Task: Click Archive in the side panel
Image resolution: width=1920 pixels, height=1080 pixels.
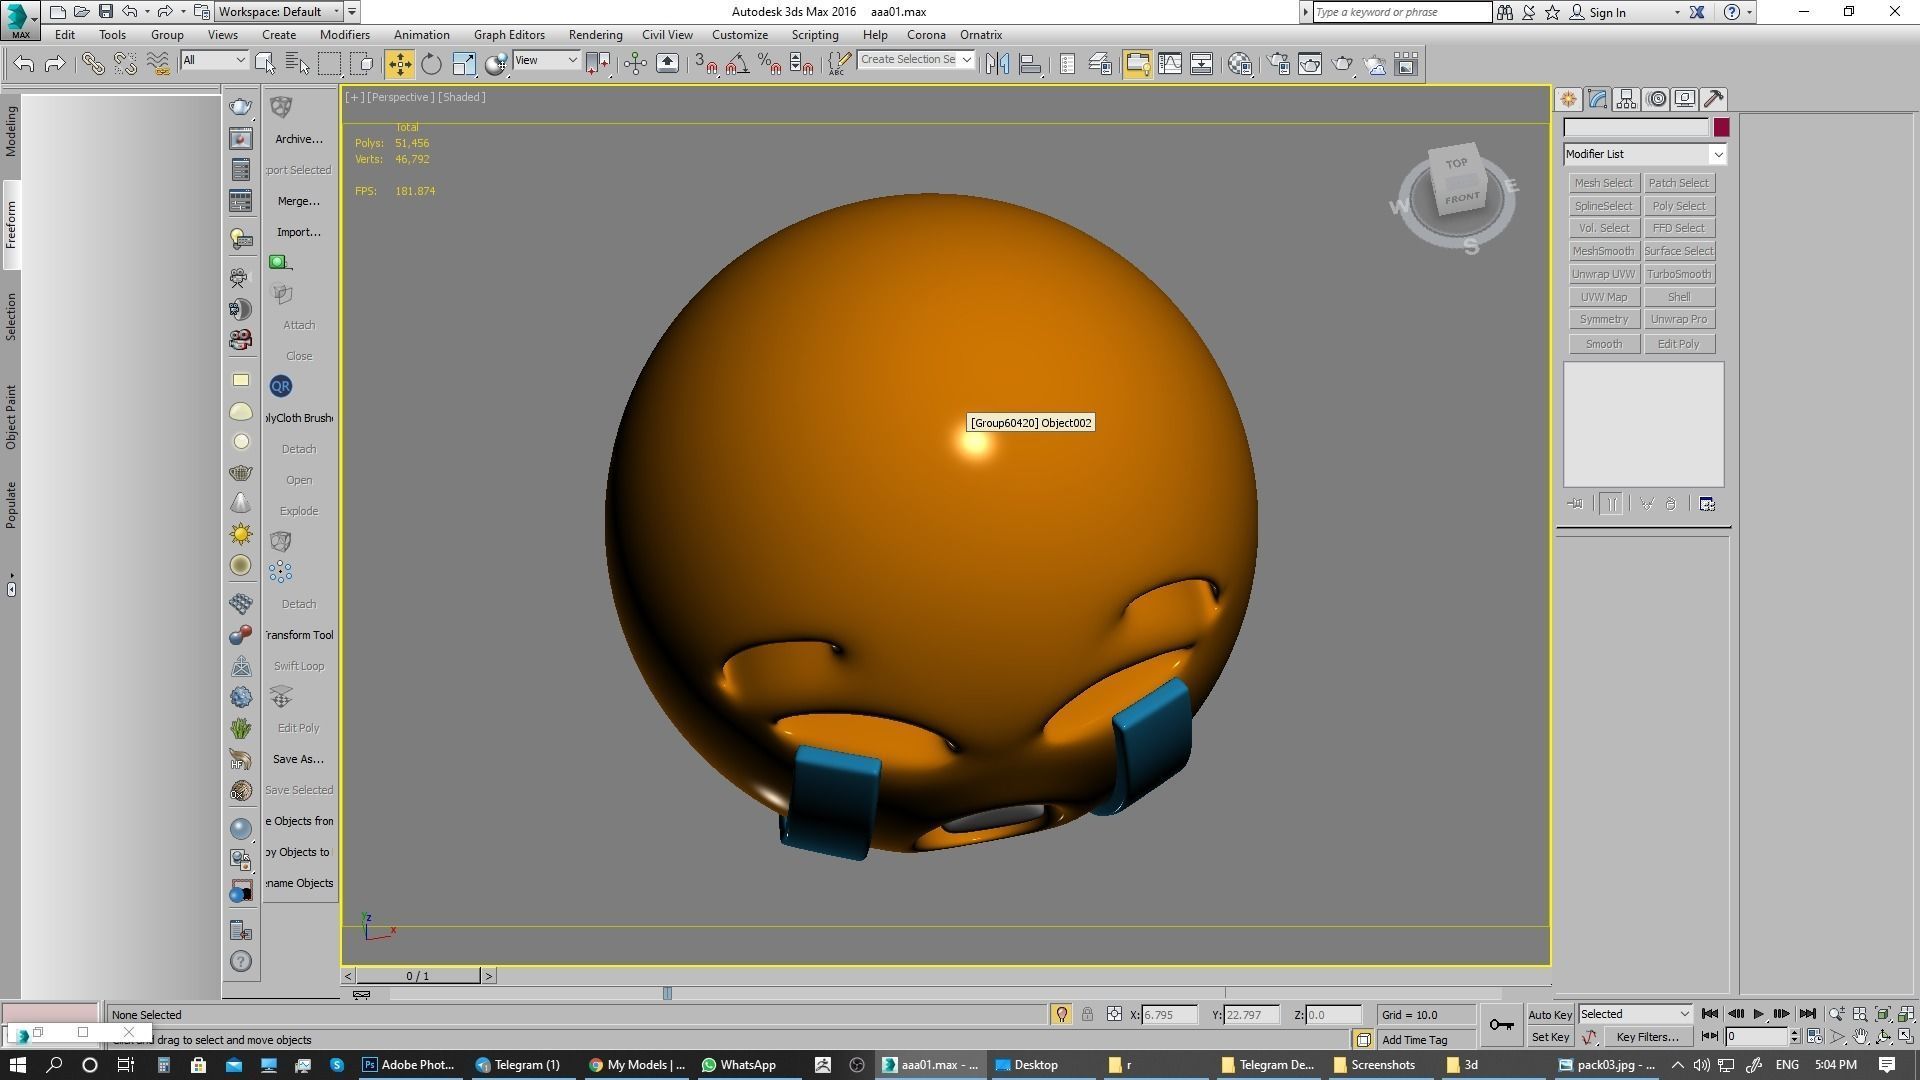Action: 299,139
